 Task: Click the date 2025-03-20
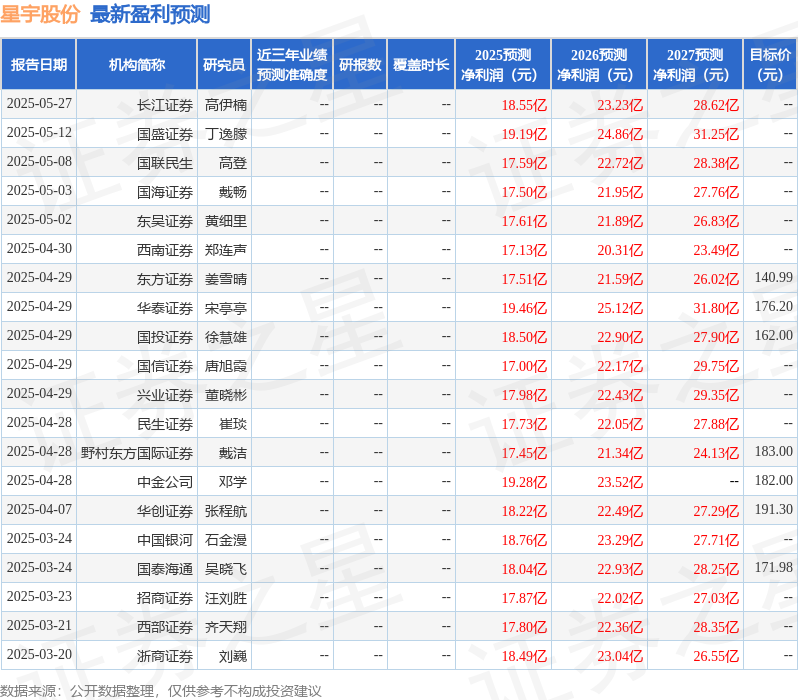(39, 655)
